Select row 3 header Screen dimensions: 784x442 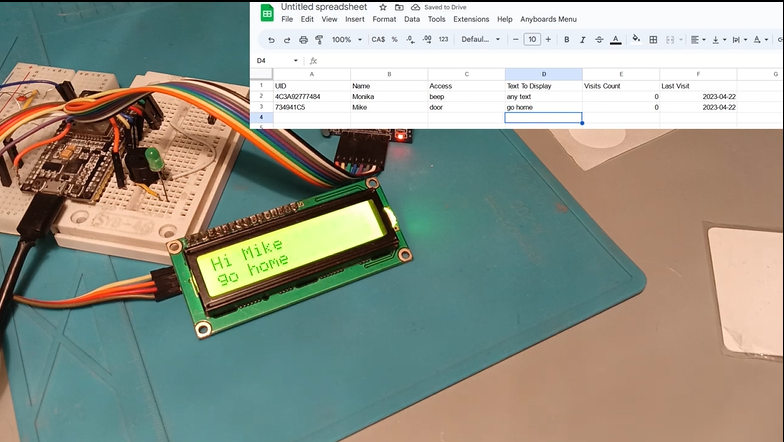coord(261,107)
